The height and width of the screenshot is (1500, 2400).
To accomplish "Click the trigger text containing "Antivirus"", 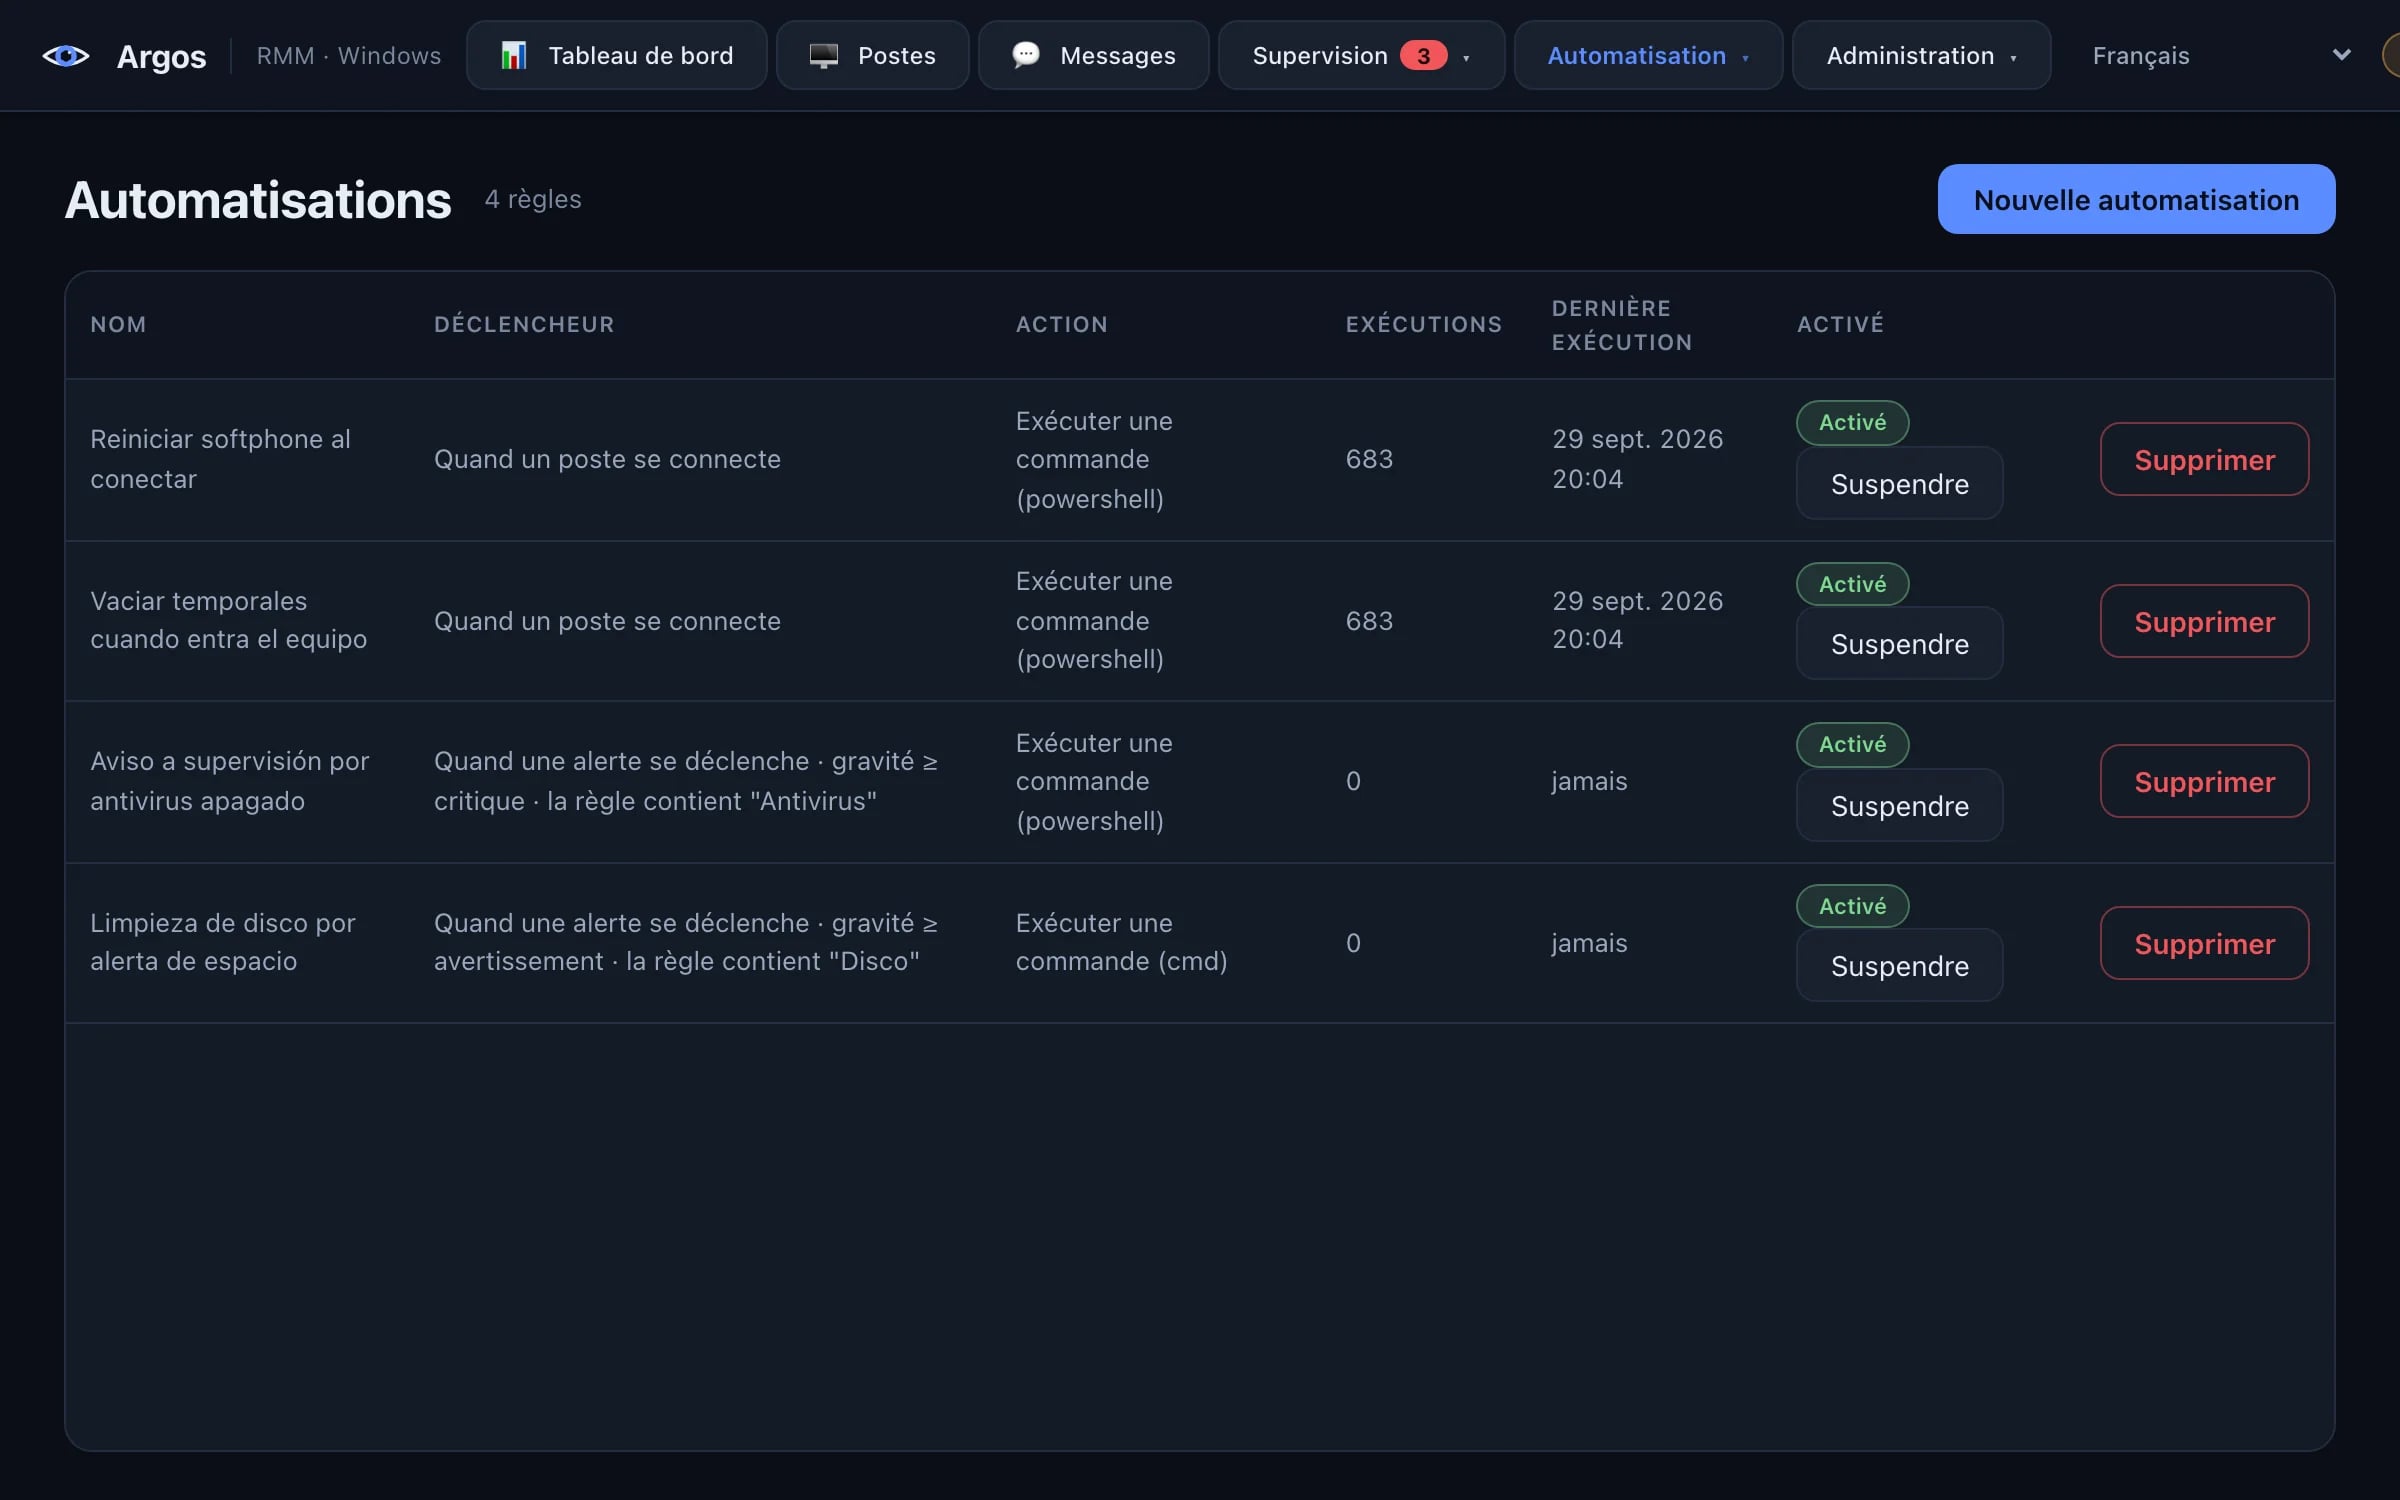I will 685,781.
